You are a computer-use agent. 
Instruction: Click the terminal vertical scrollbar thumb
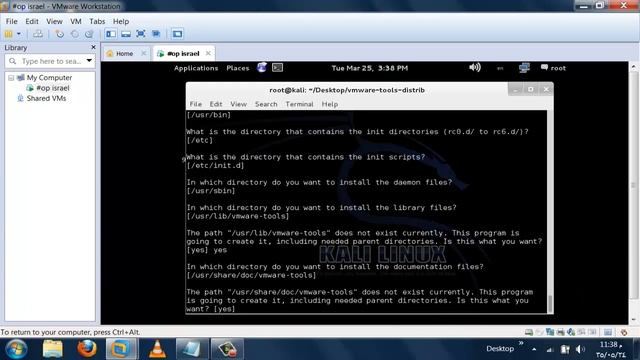pos(550,304)
